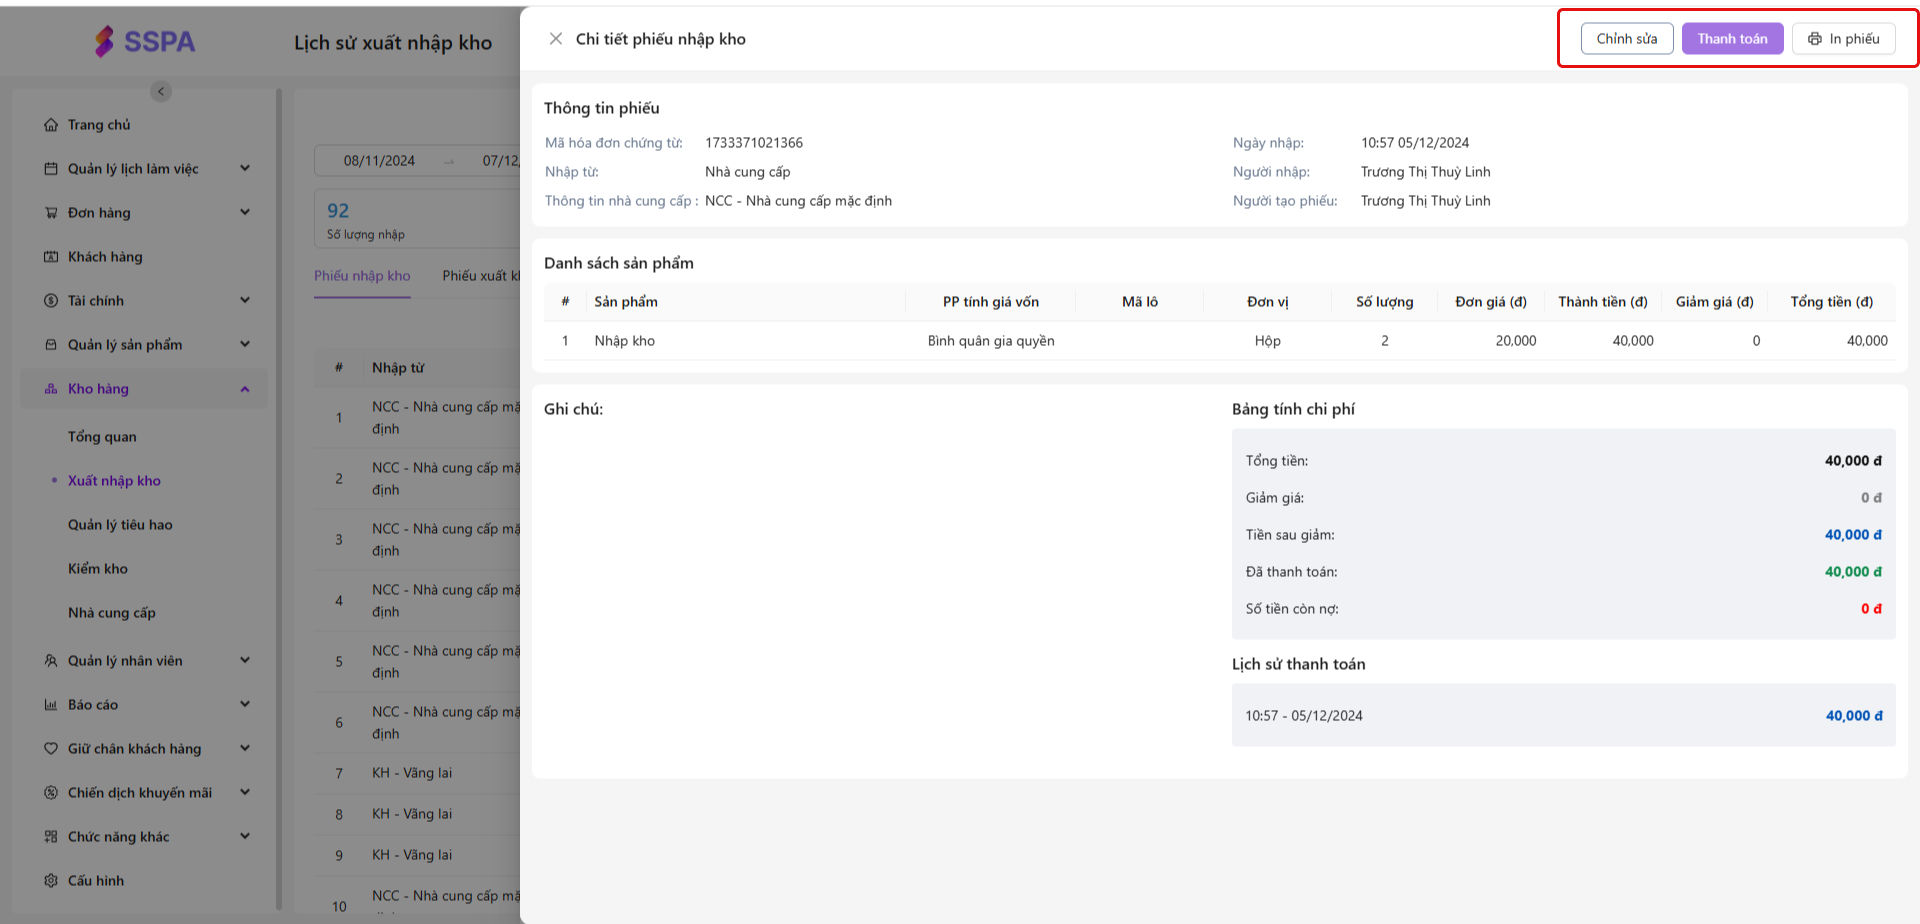This screenshot has width=1920, height=924.
Task: Click the 92 Số lượng nhập card
Action: tap(417, 220)
